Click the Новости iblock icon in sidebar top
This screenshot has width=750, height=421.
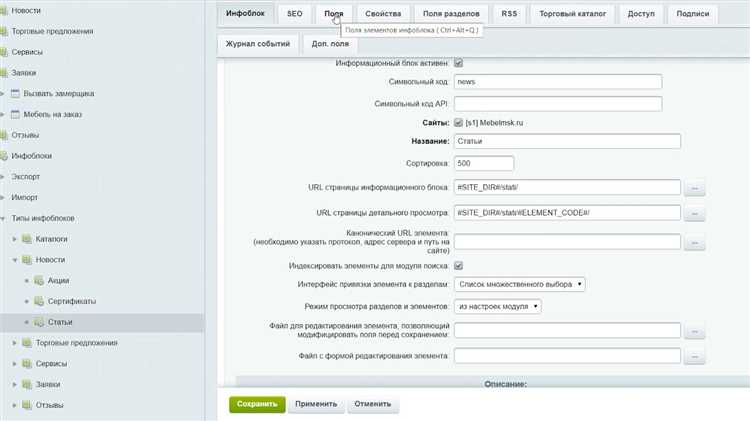click(4, 11)
